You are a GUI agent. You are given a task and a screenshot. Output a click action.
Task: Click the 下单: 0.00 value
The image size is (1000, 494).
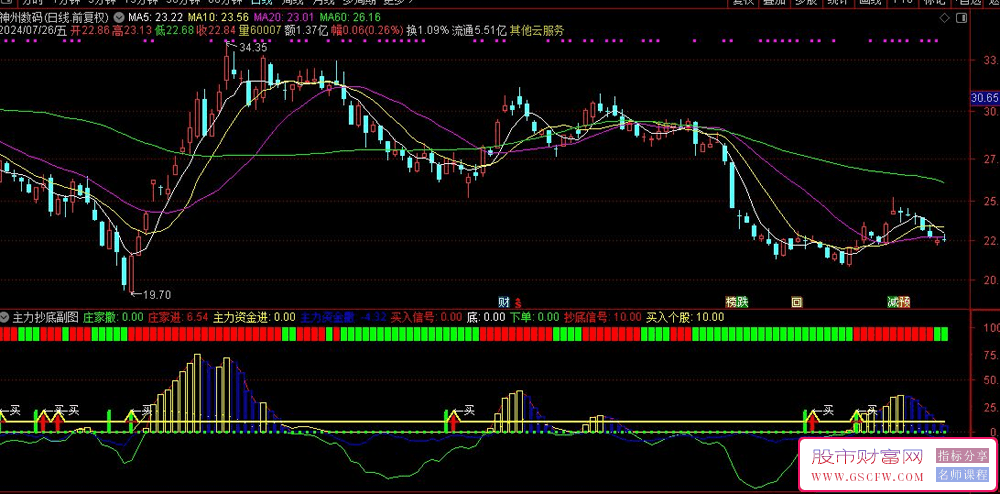[x=534, y=317]
